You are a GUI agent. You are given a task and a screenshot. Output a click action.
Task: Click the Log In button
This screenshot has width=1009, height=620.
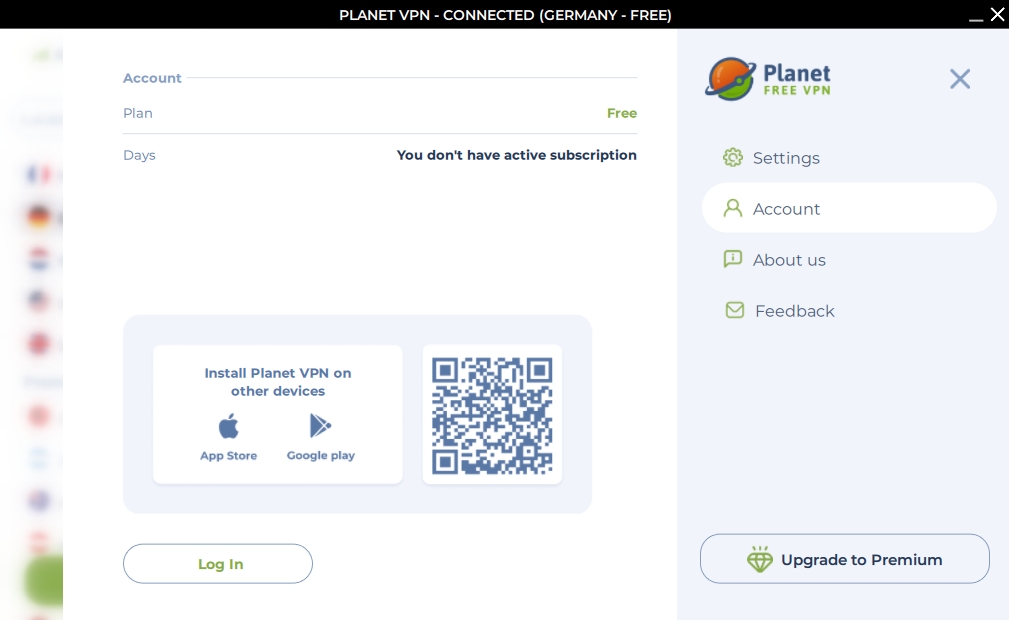coord(218,564)
